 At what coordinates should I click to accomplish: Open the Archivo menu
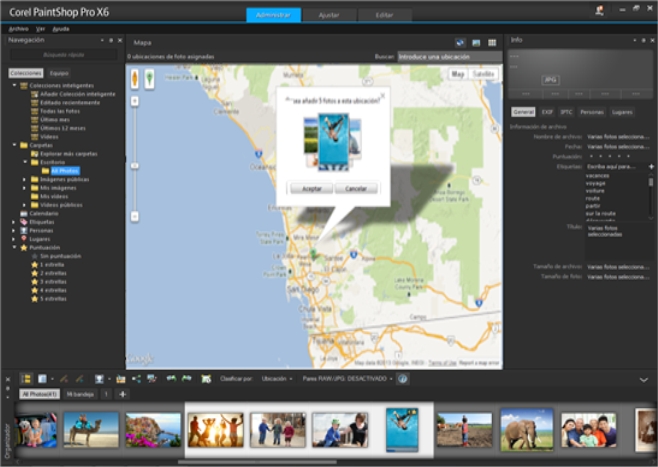coord(18,29)
